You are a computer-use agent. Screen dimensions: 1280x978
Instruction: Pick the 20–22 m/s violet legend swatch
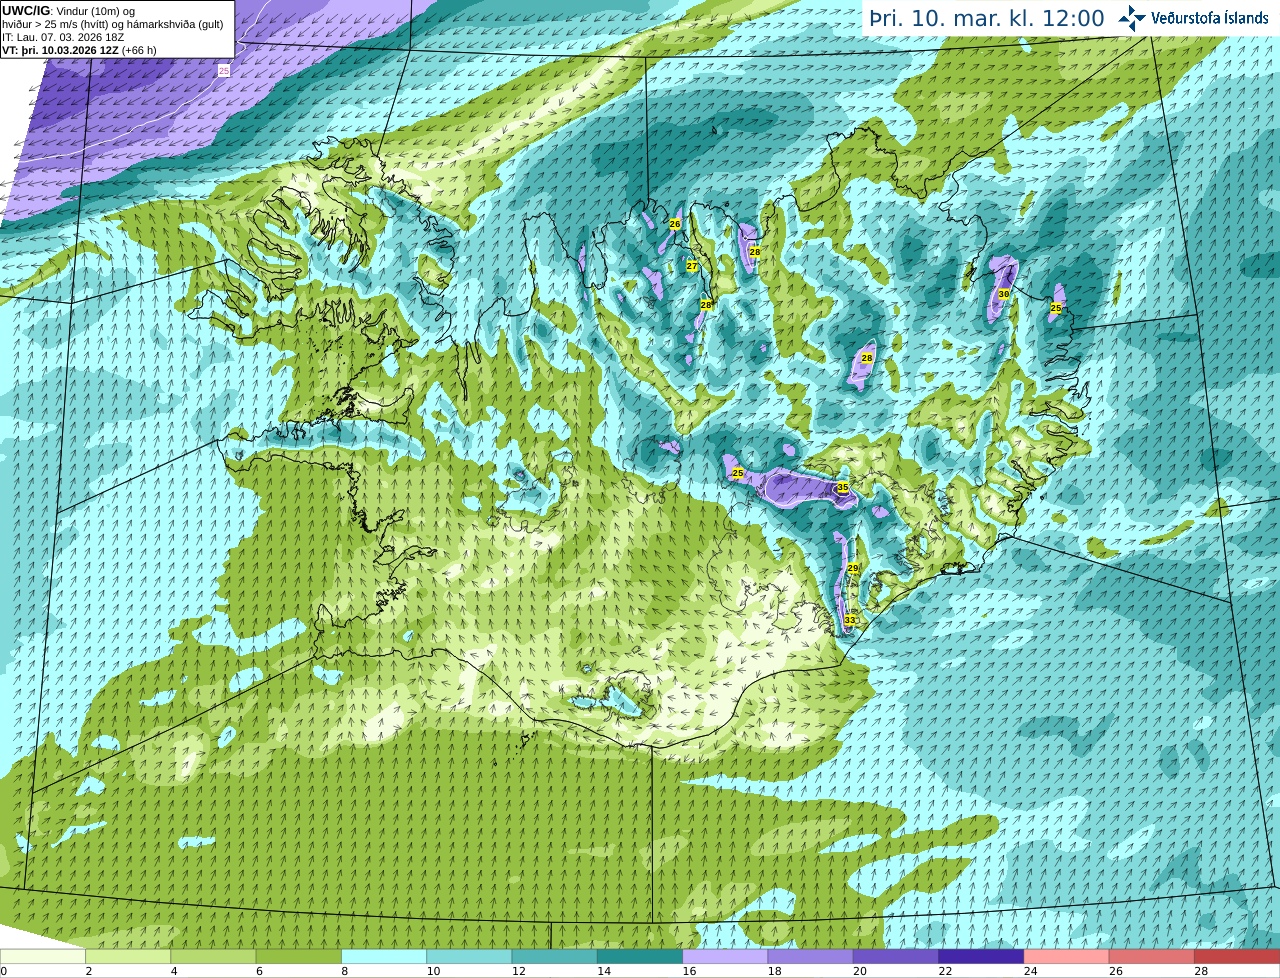[x=896, y=956]
